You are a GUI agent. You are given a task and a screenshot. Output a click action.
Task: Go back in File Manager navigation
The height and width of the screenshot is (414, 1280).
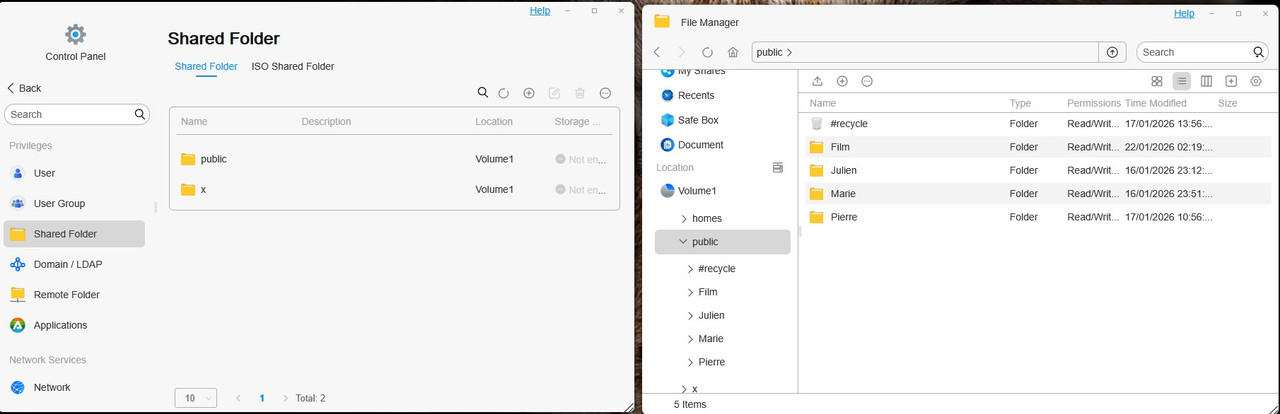tap(657, 52)
